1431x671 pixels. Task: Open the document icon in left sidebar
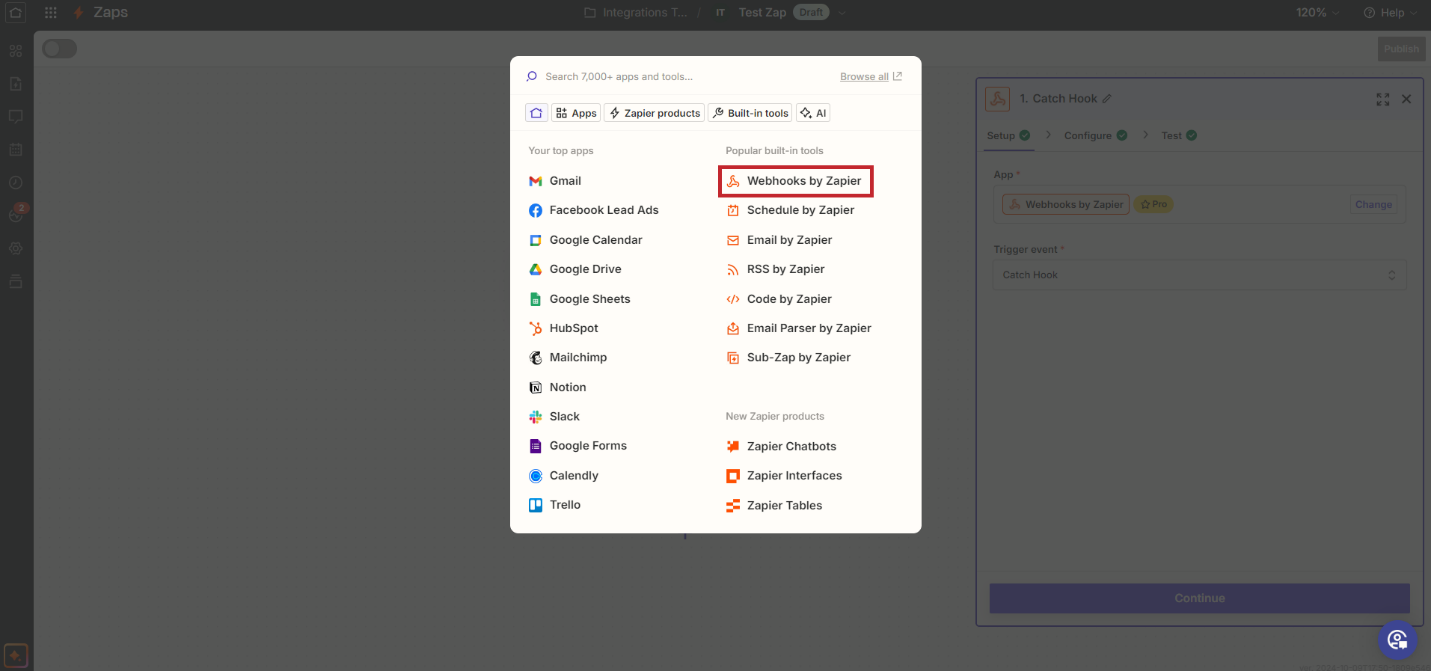16,84
